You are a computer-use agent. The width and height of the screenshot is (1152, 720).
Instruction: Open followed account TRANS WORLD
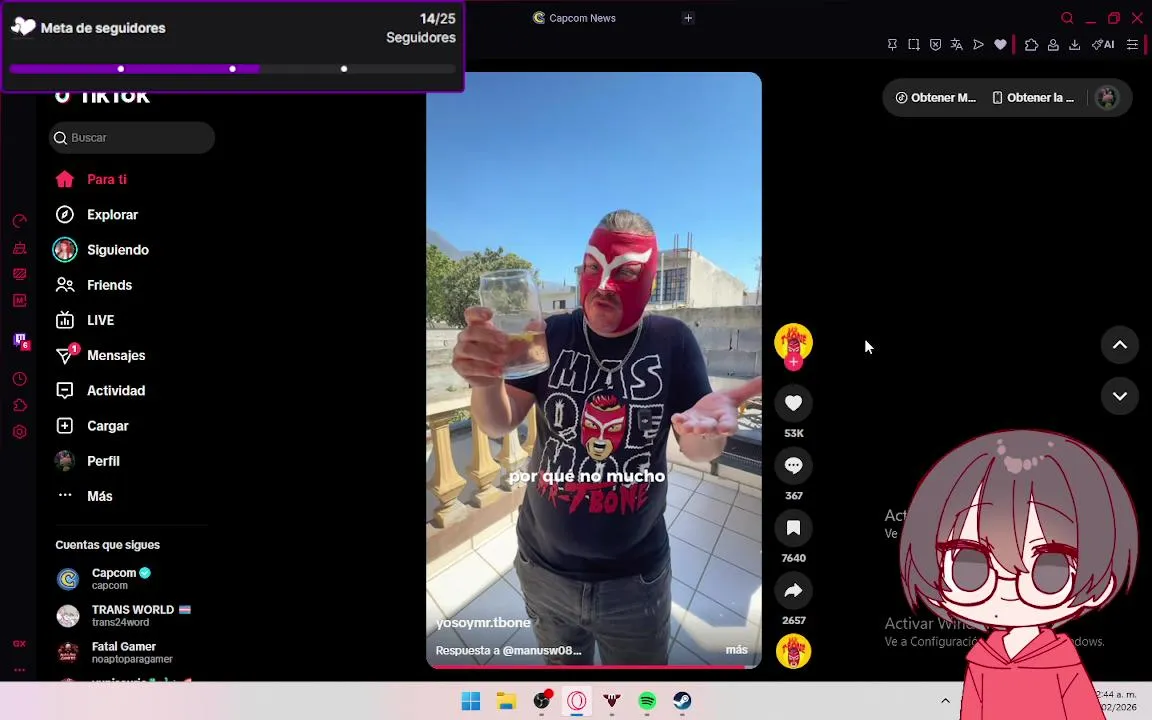[121, 616]
